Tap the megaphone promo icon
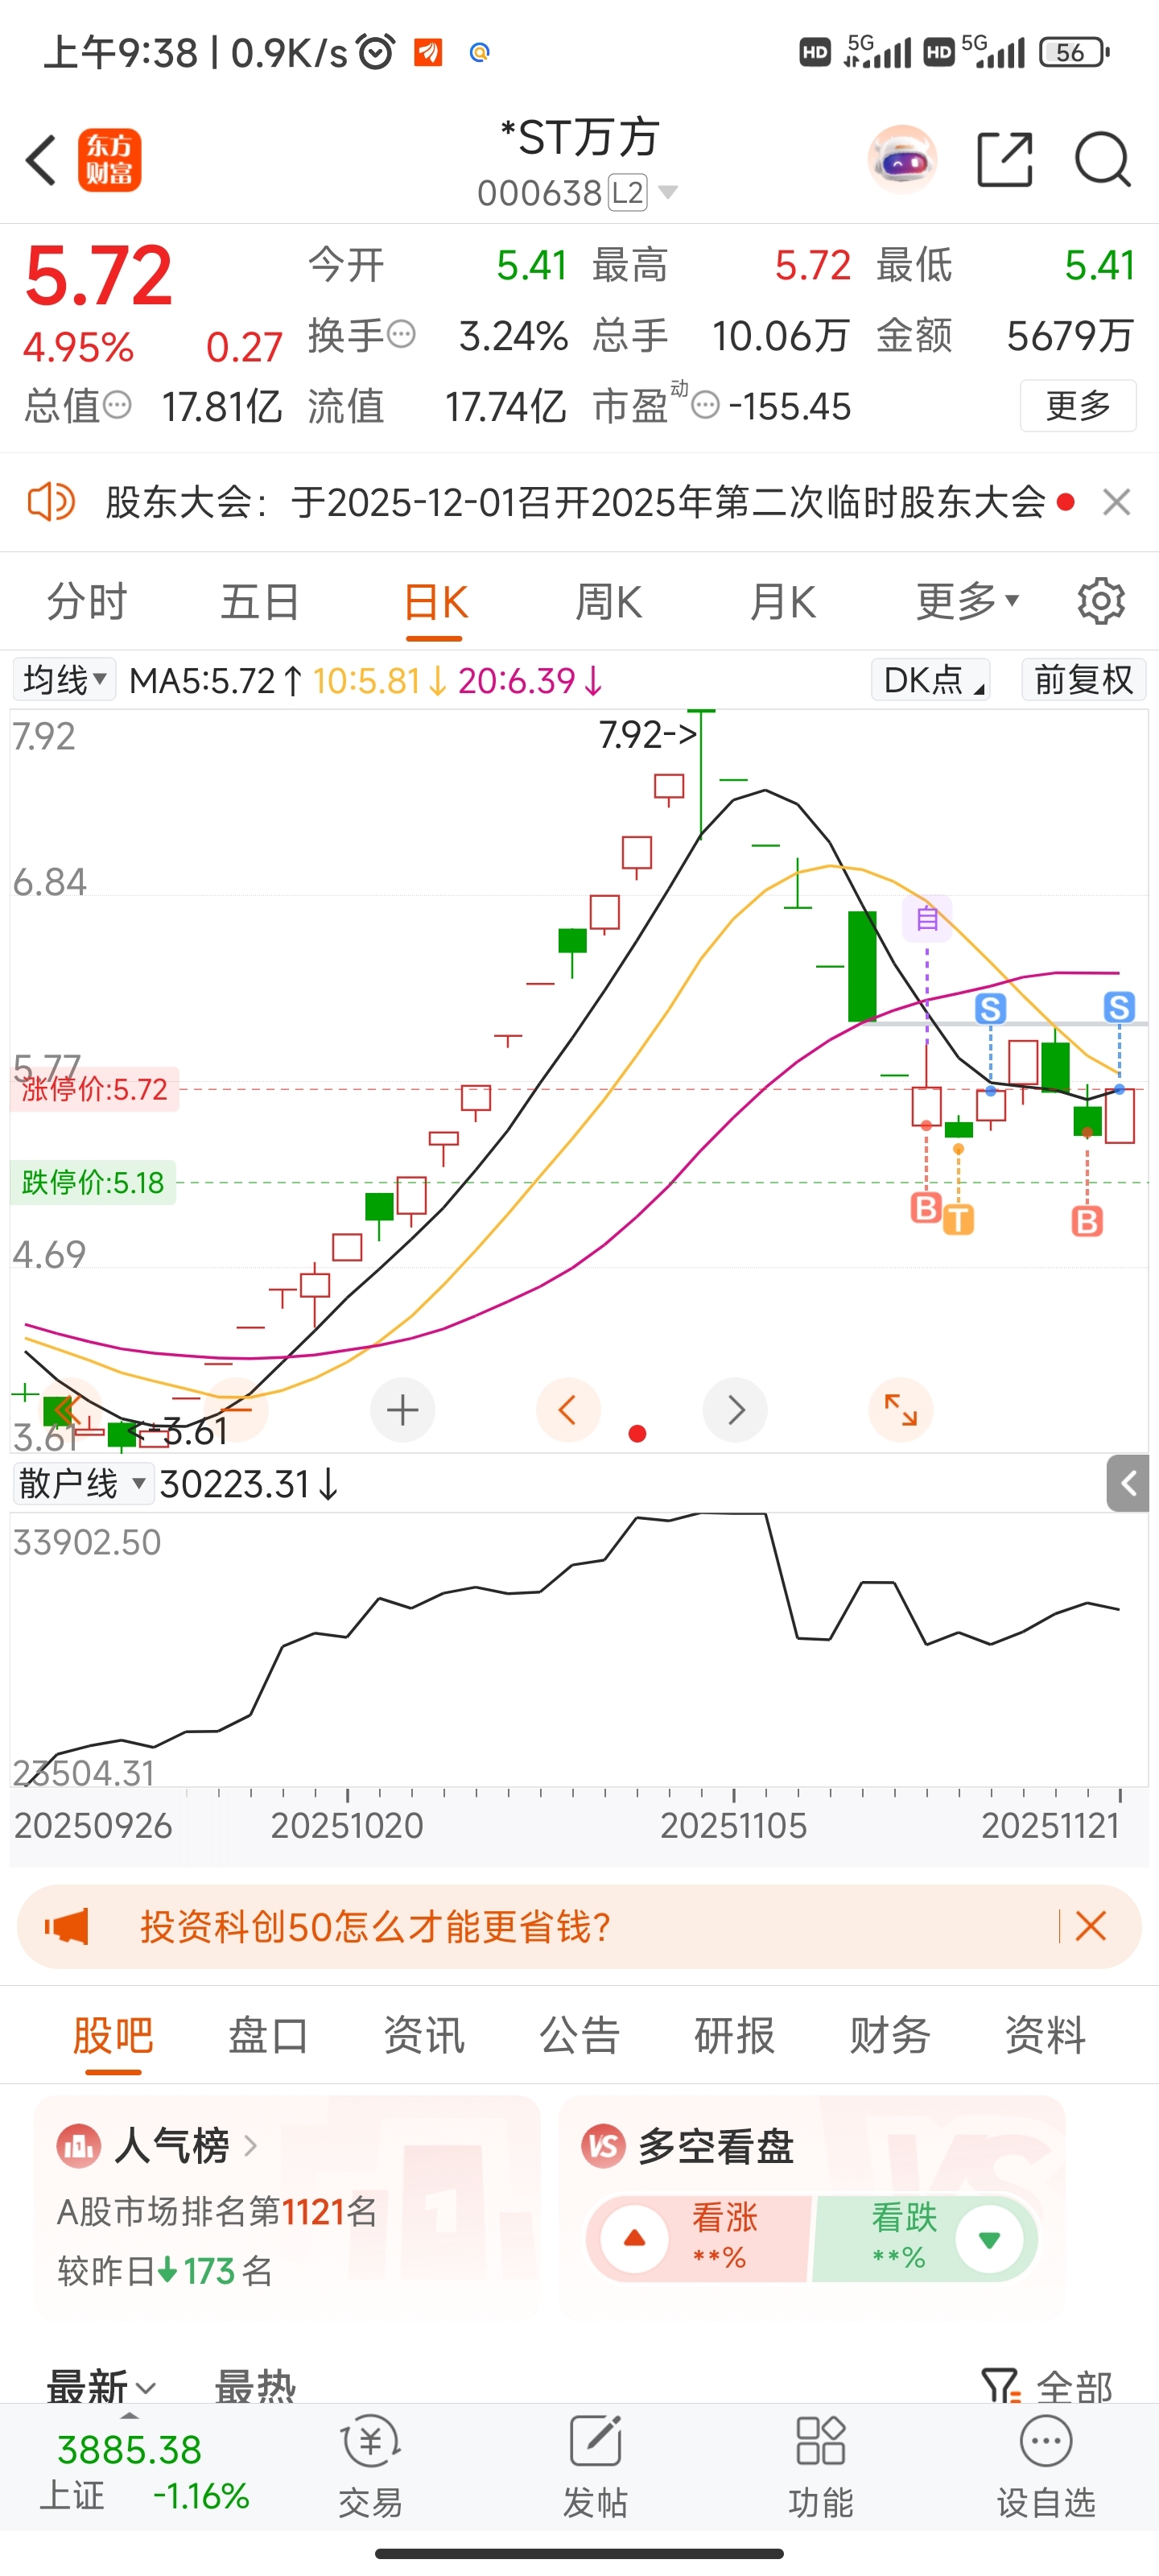The height and width of the screenshot is (2576, 1159). click(67, 1926)
